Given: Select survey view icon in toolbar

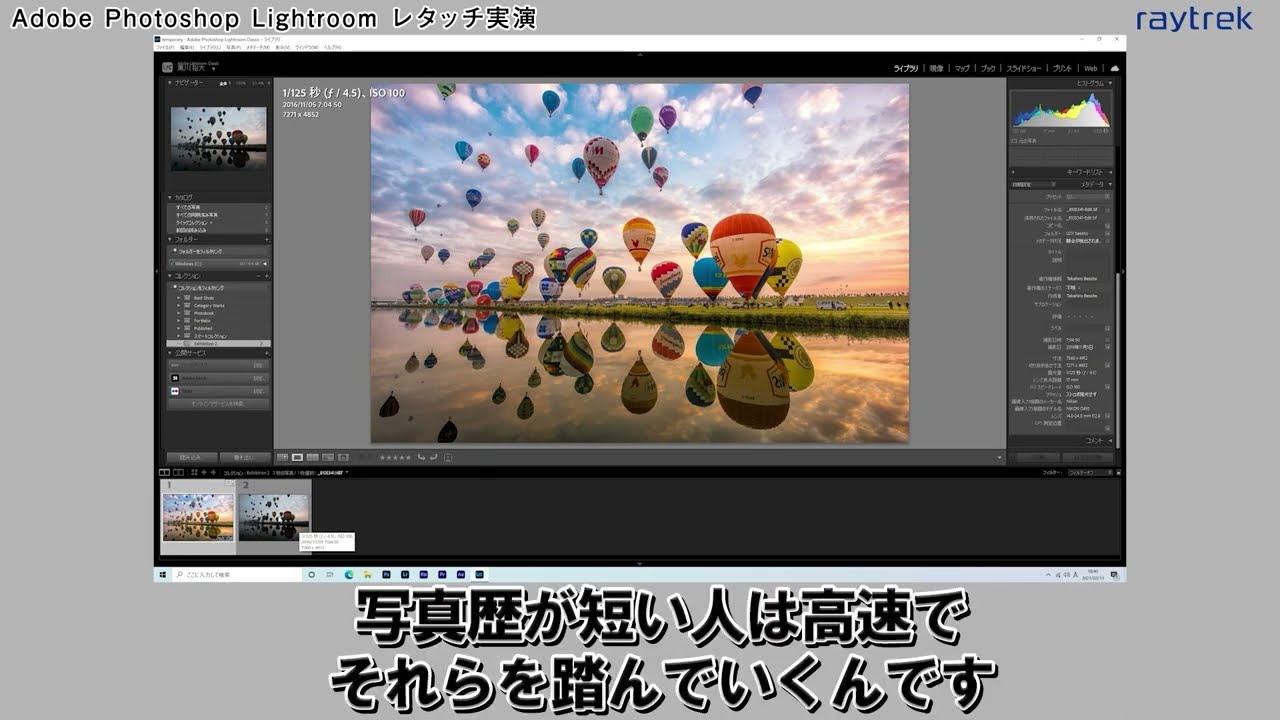Looking at the screenshot, I should point(327,457).
